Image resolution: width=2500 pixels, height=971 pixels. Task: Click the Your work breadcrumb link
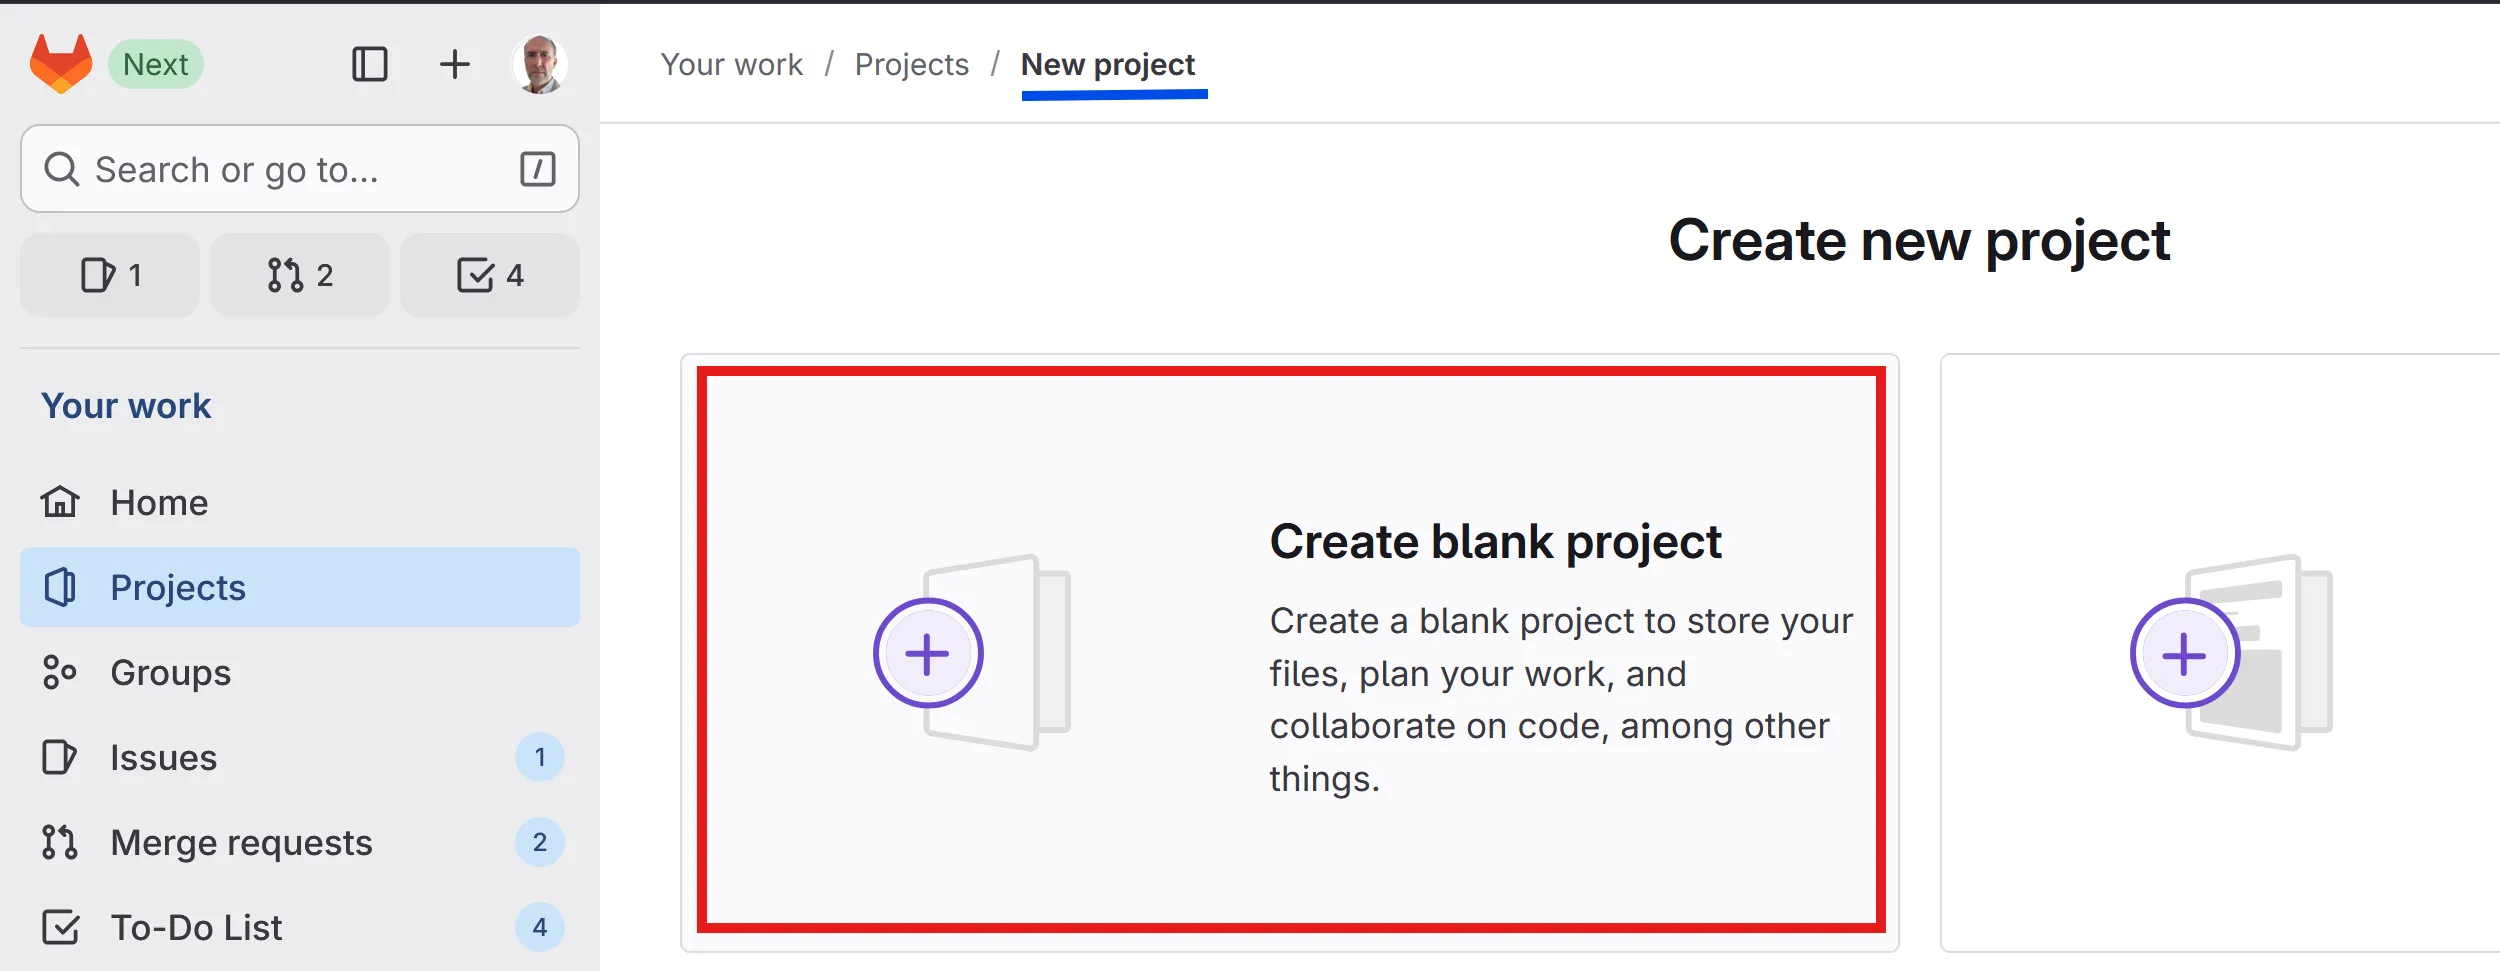tap(731, 64)
